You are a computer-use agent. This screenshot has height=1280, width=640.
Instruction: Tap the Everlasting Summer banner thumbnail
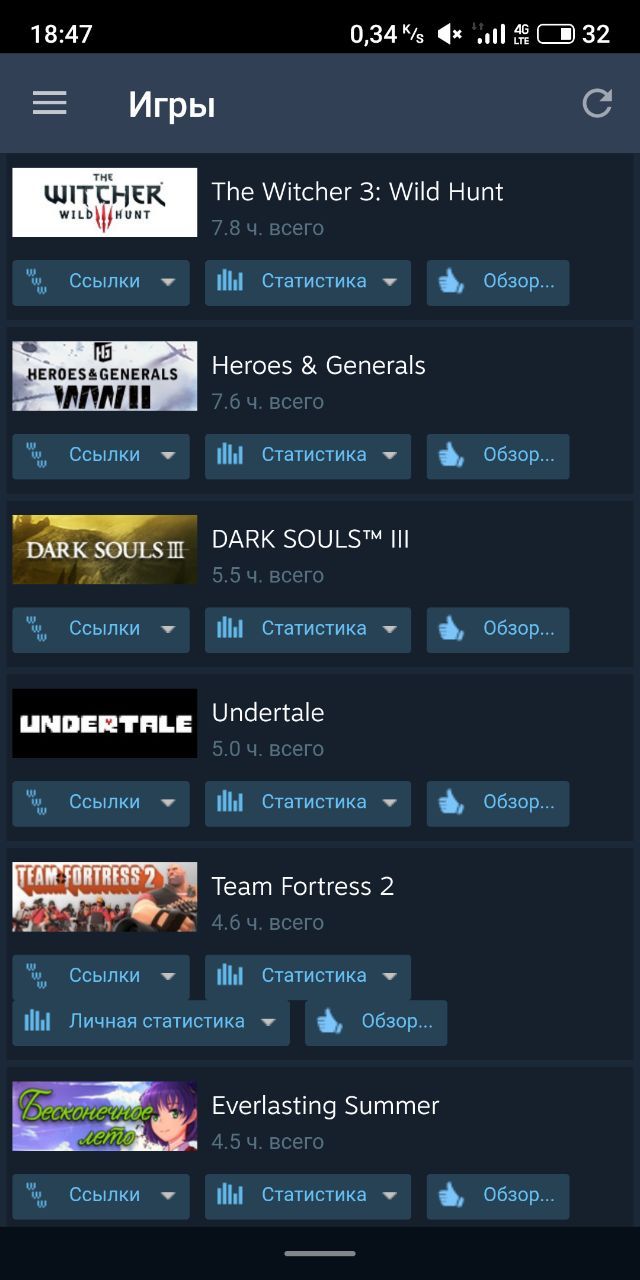coord(105,1116)
